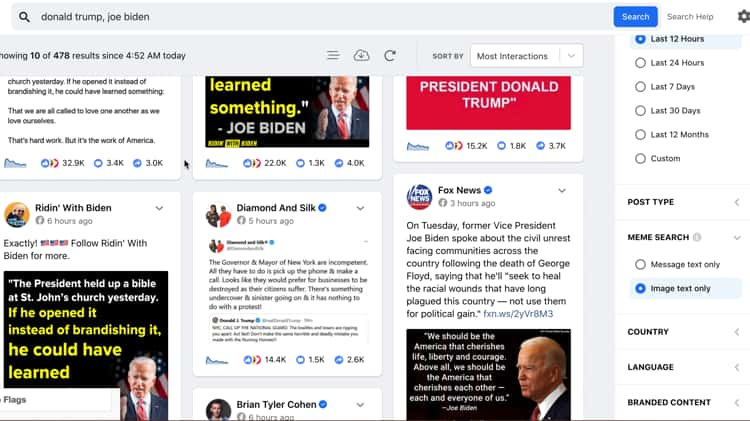Open Fox News page name link
The width and height of the screenshot is (750, 421).
[x=459, y=190]
